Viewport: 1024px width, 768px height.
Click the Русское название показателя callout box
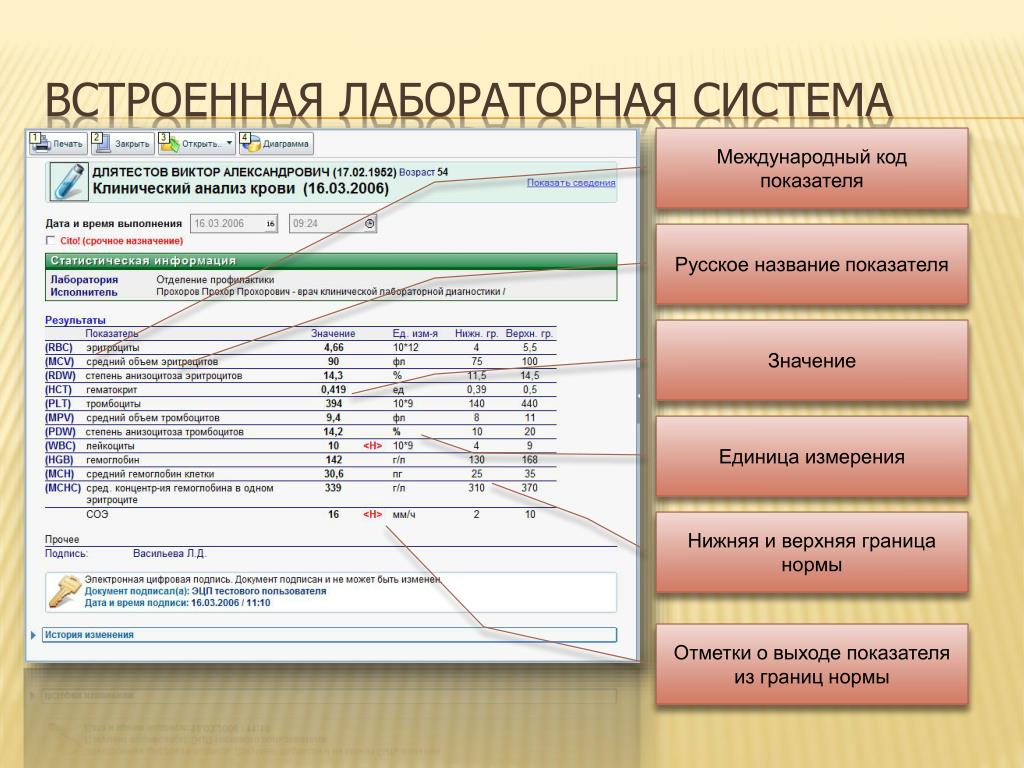tap(812, 264)
